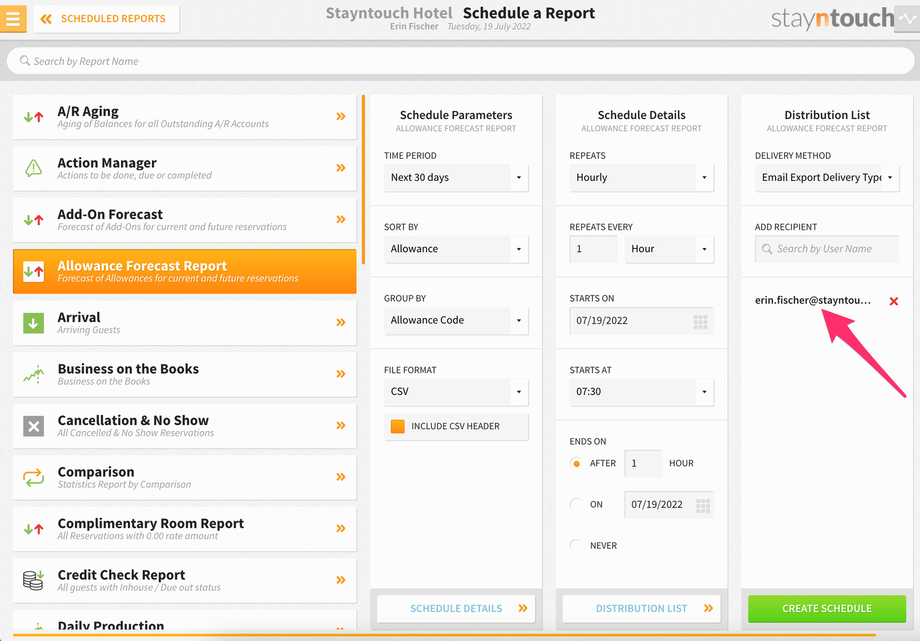920x641 pixels.
Task: Open the Time Period dropdown showing Next 30 days
Action: (456, 178)
